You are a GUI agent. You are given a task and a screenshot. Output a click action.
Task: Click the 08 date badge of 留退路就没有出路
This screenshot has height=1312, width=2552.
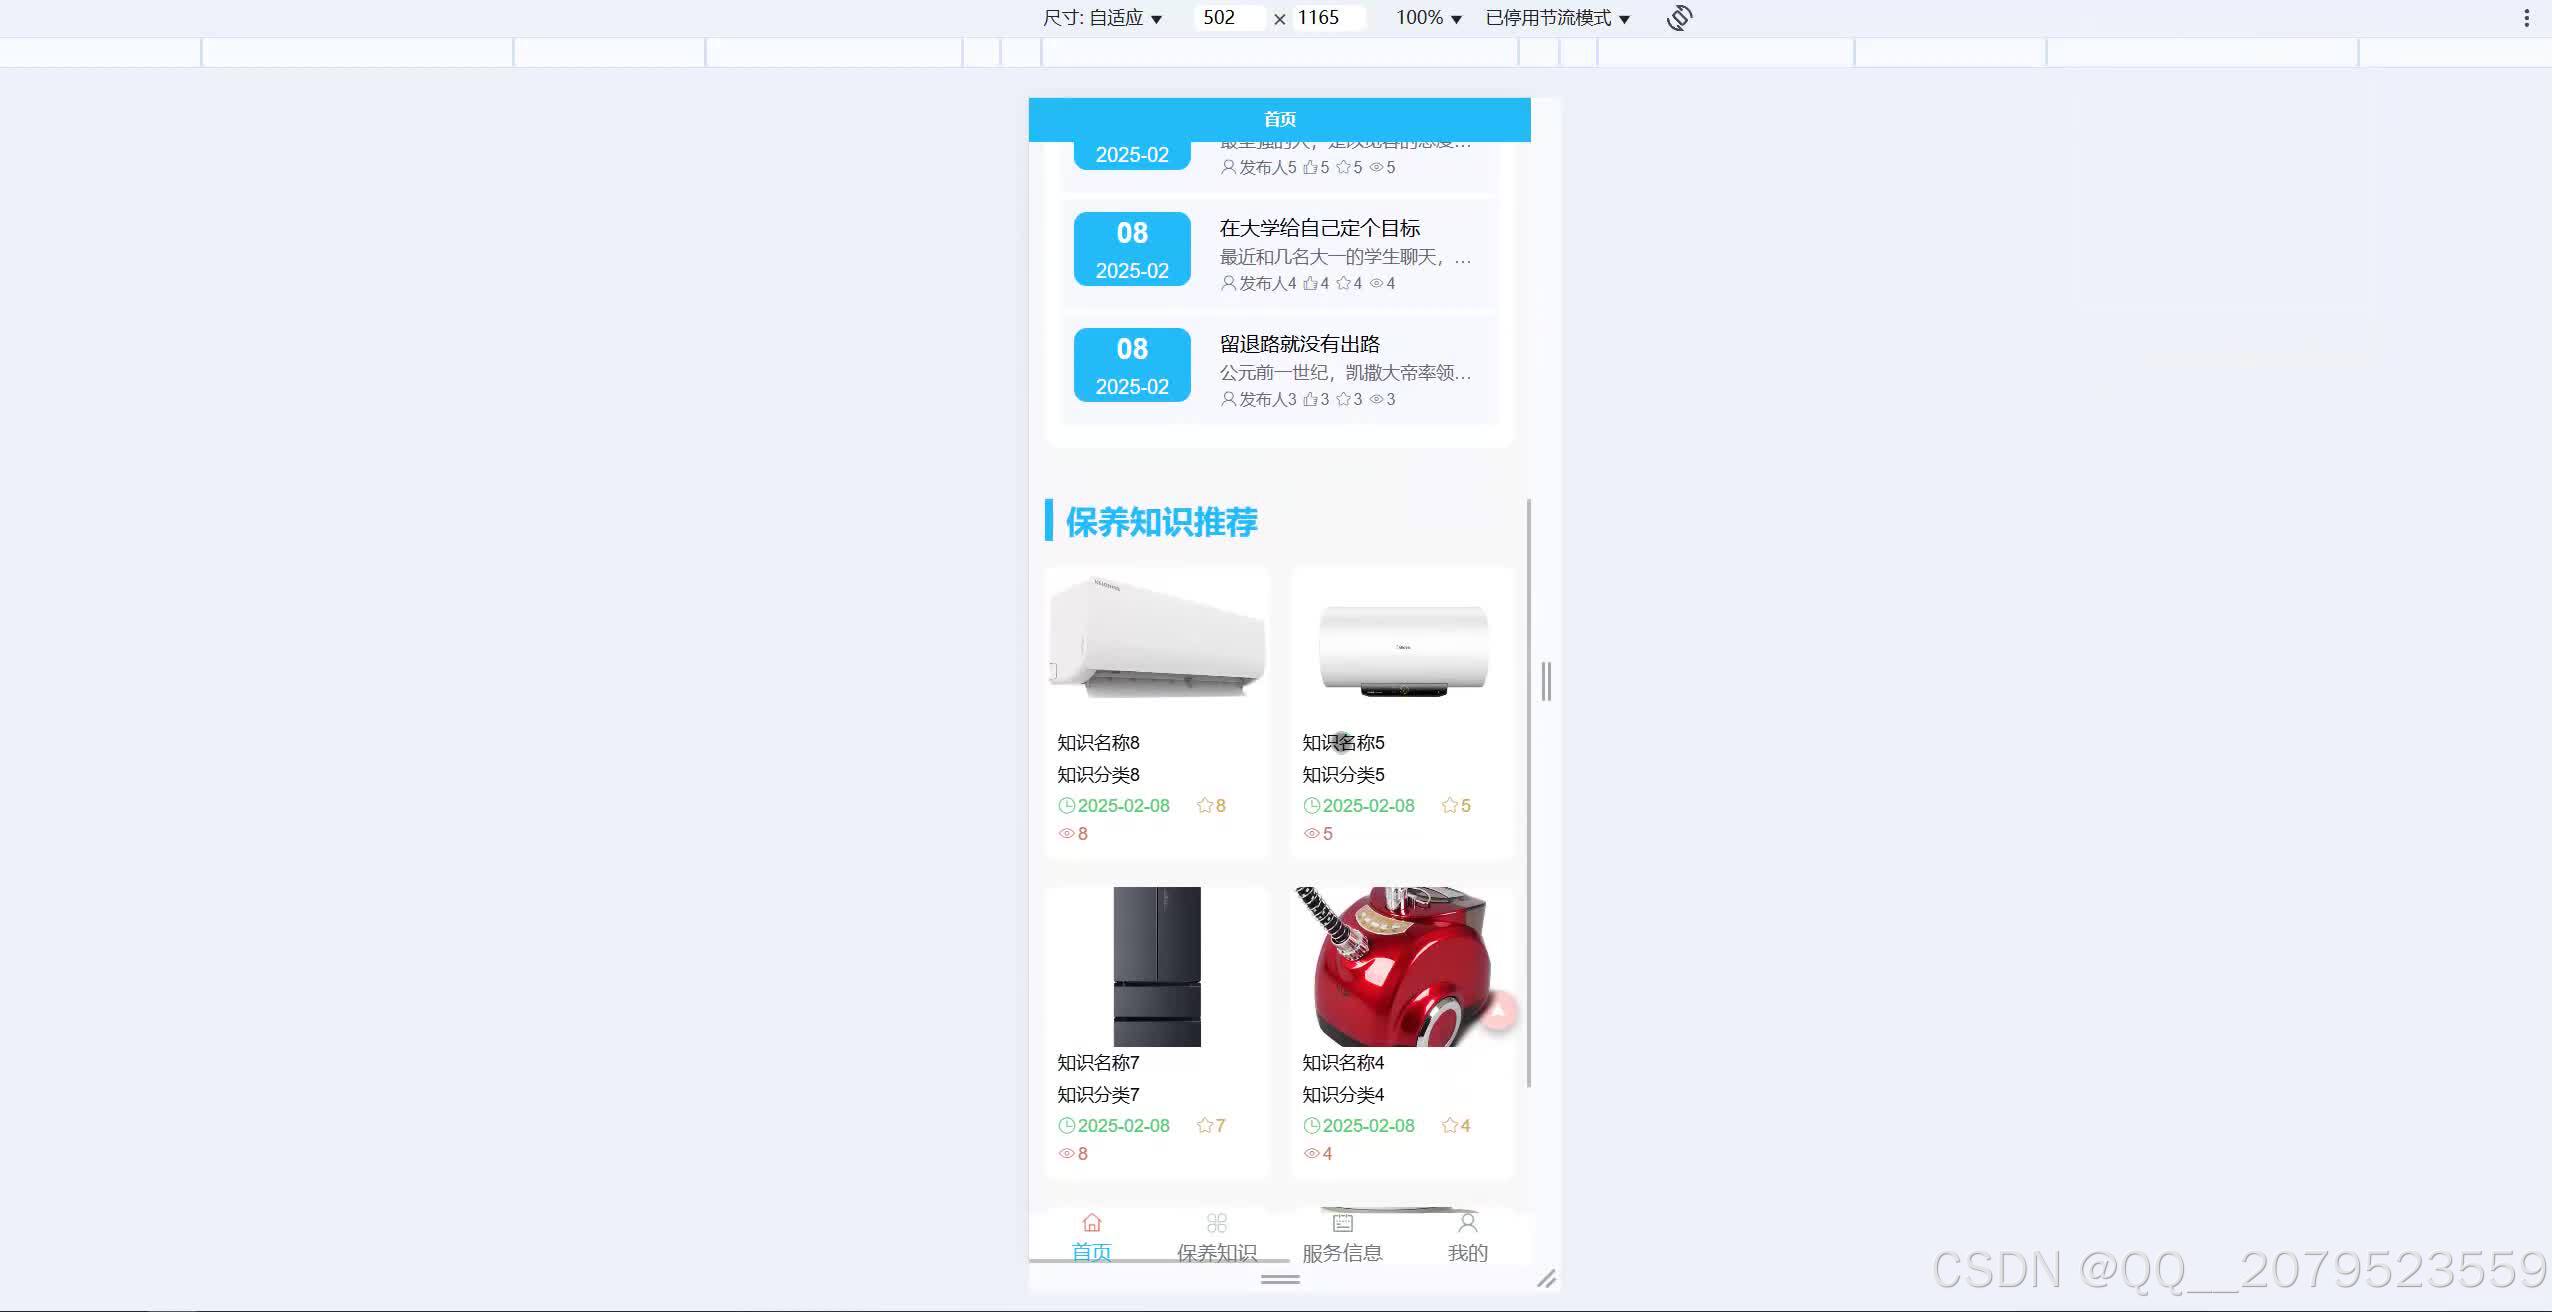coord(1132,365)
